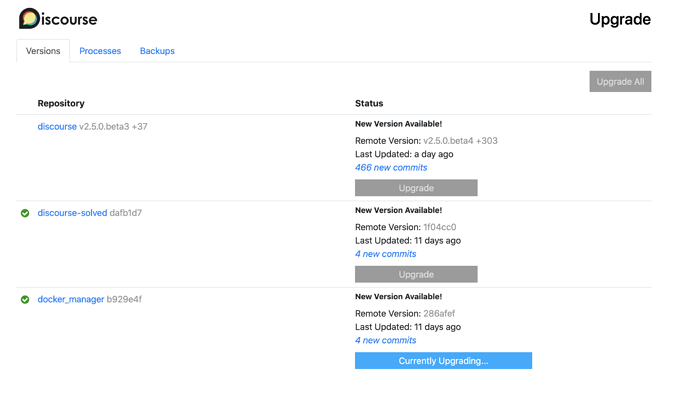Click the green checkmark beside docker_manager
This screenshot has width=689, height=418.
25,300
